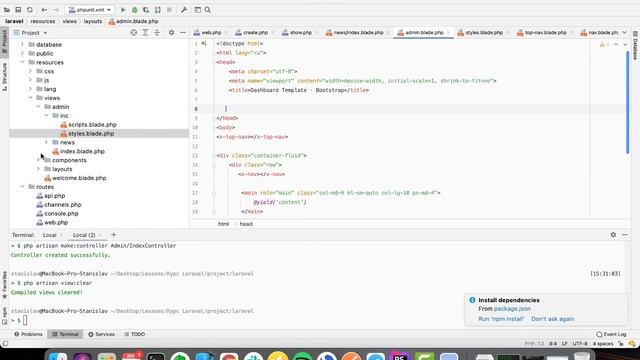
Task: Hide the terminal panel minus icon
Action: 625,235
